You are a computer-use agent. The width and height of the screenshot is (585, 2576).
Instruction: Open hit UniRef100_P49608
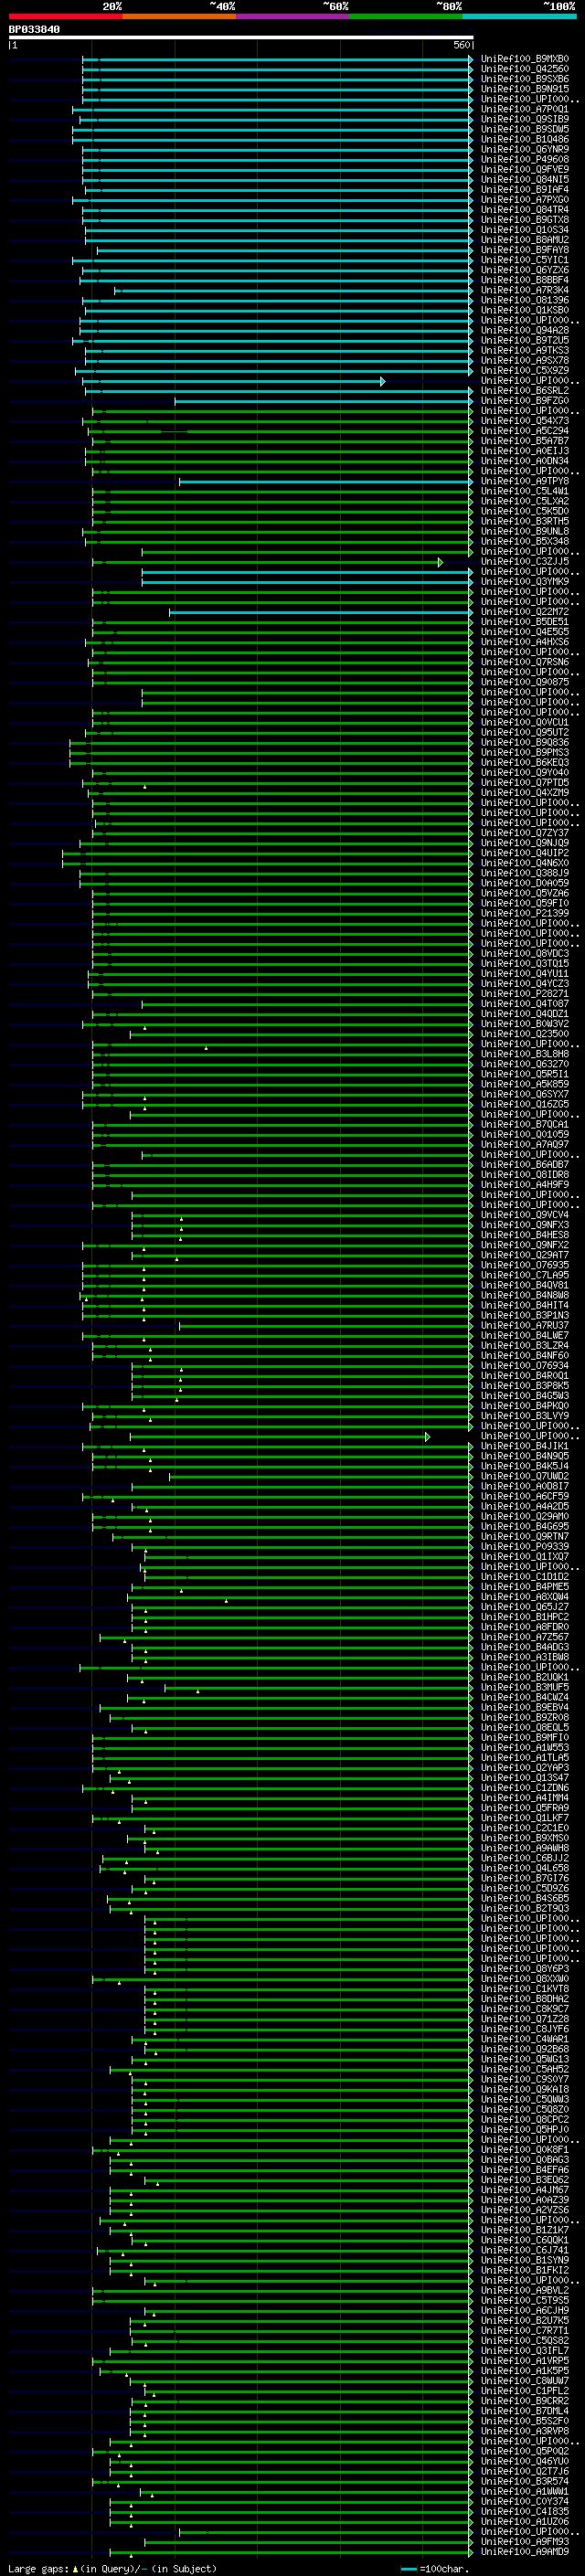(x=525, y=159)
